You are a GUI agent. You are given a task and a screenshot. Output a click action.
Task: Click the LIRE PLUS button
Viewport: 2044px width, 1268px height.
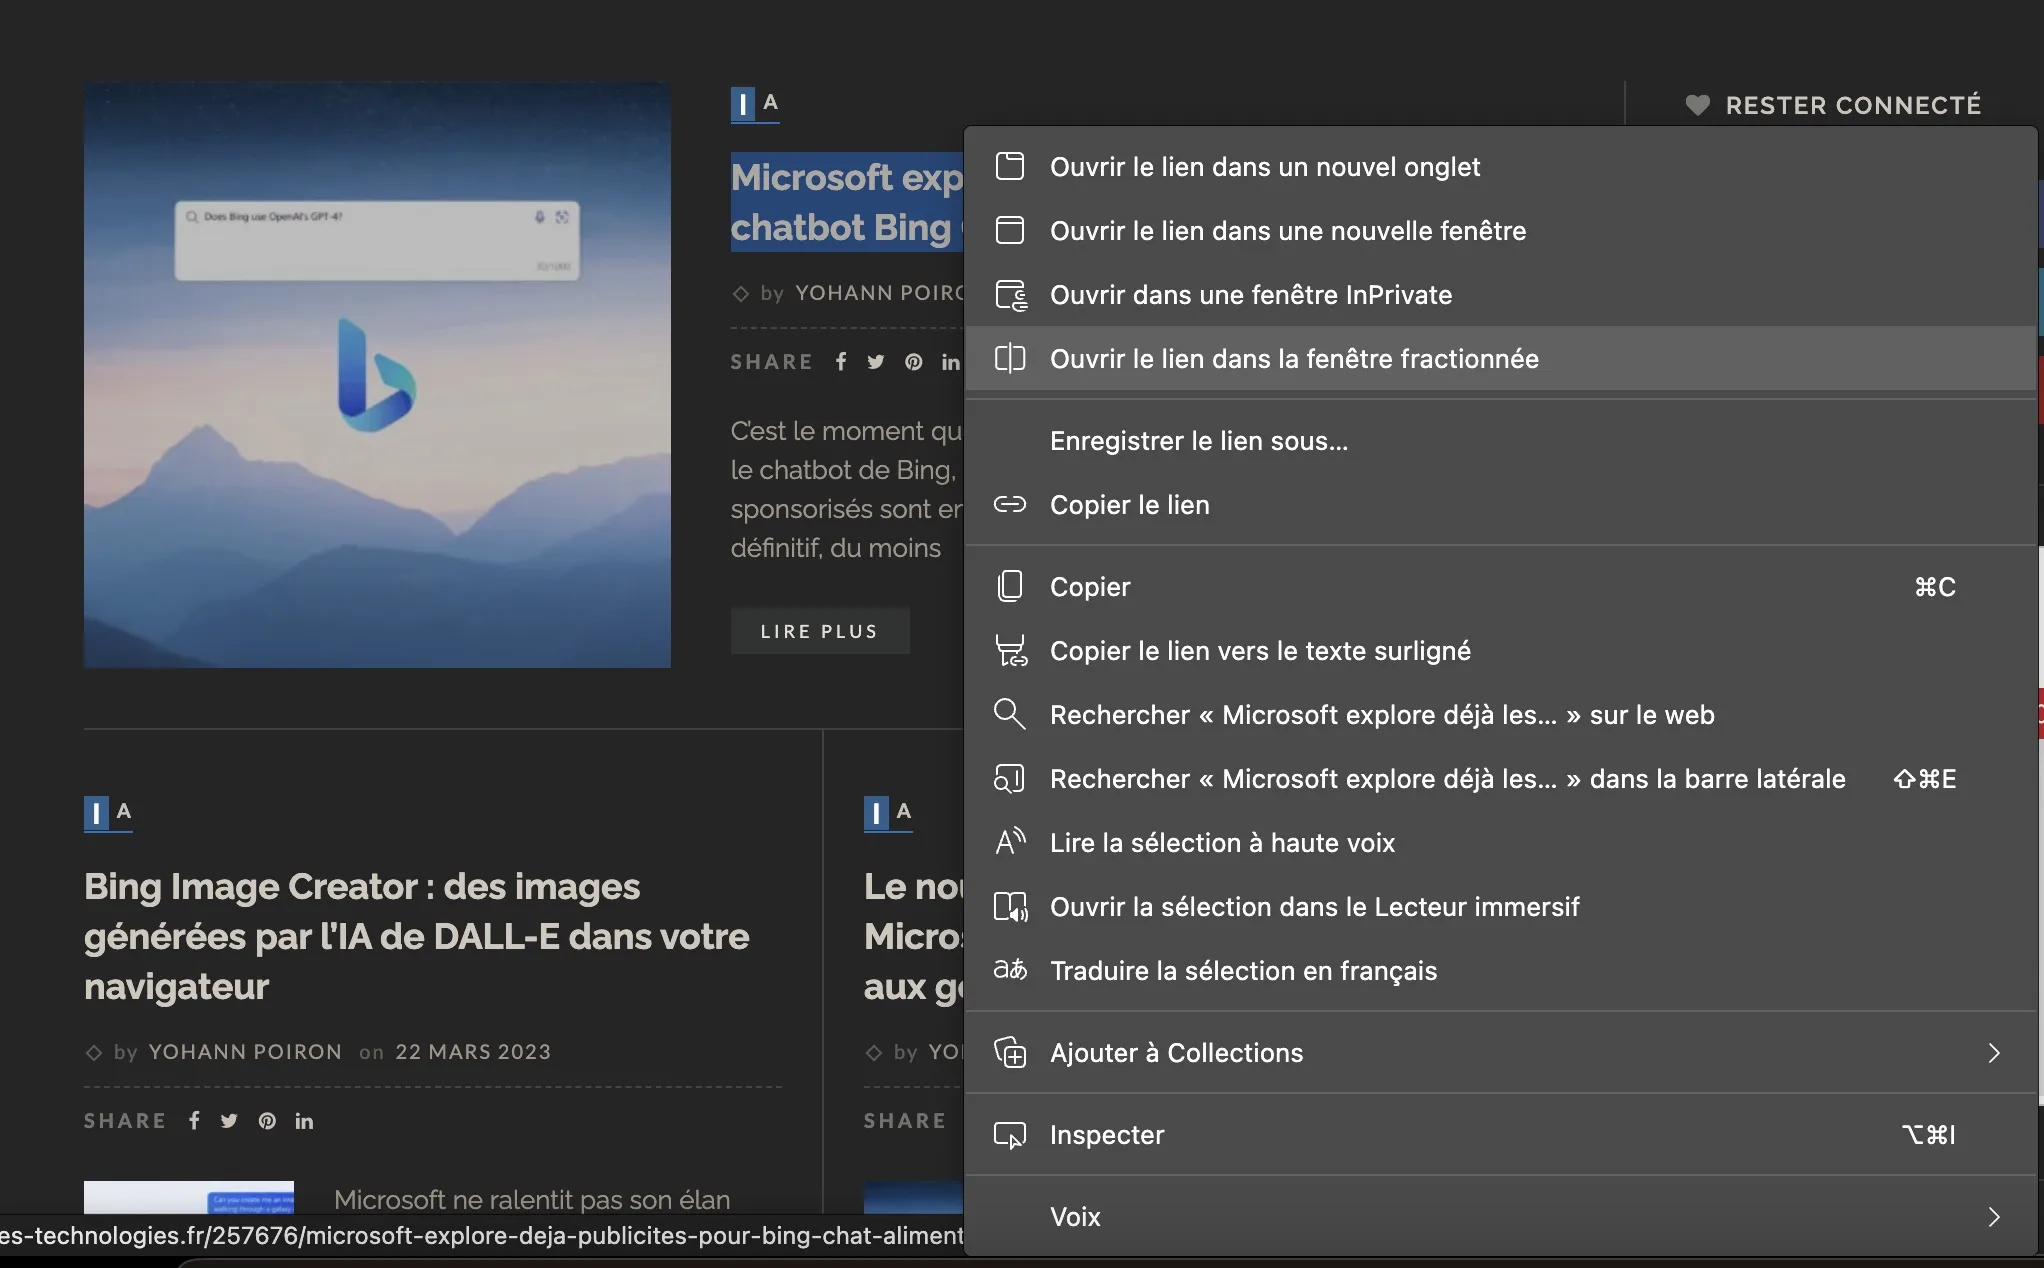tap(820, 631)
